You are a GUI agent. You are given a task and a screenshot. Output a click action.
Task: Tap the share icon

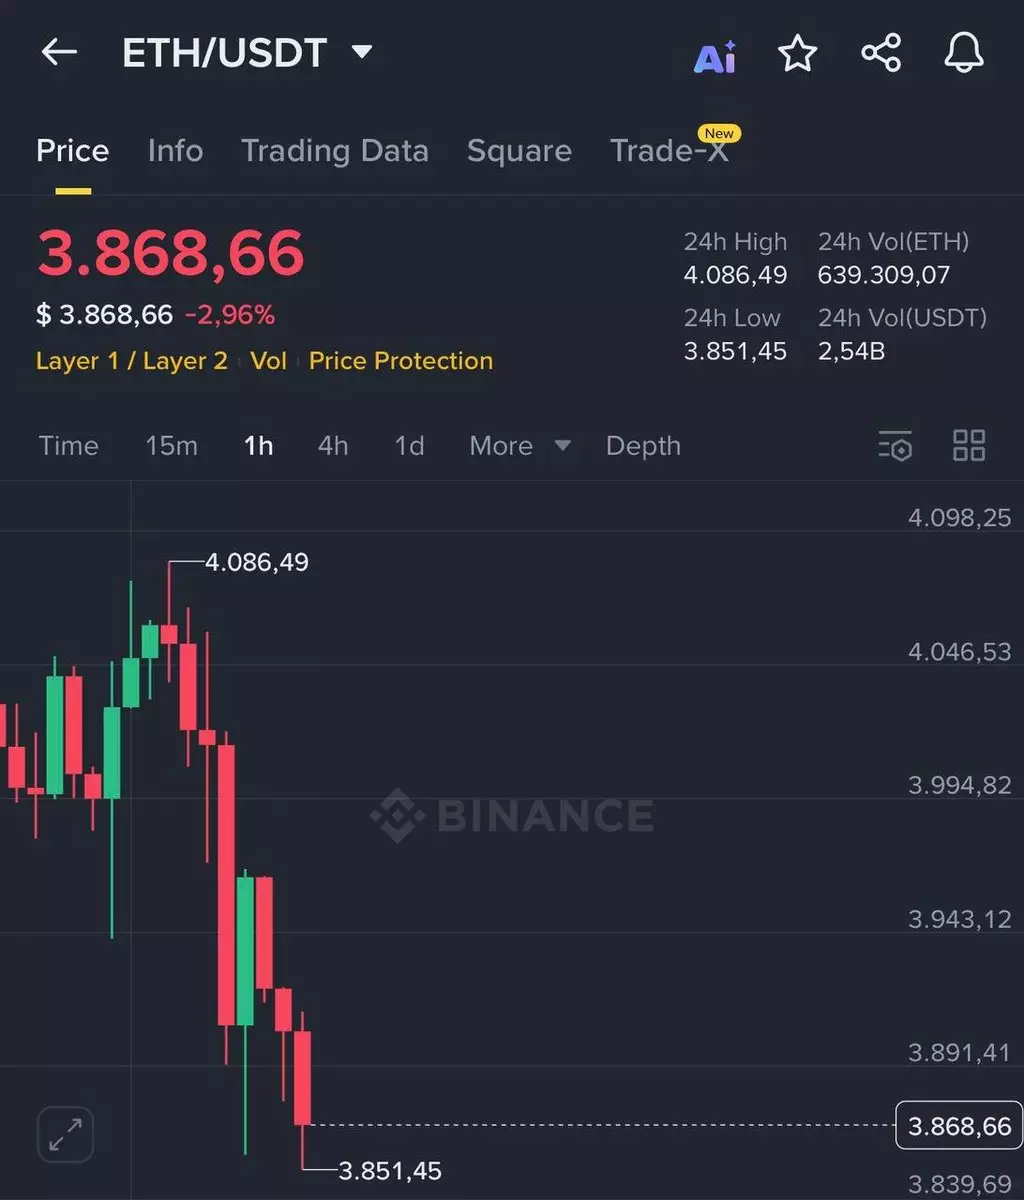(881, 54)
